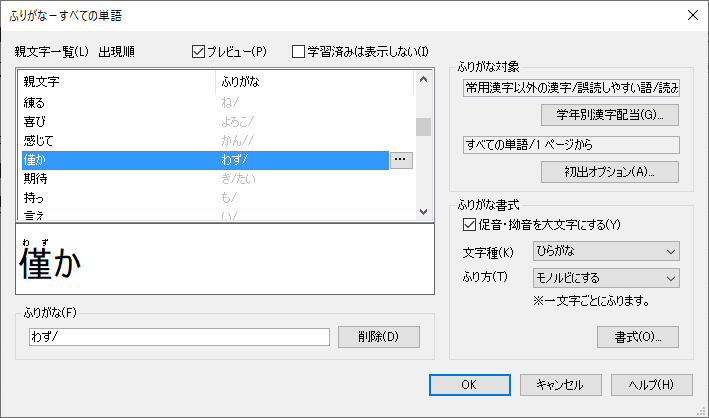The height and width of the screenshot is (418, 709).
Task: Click the ふりがな(F) text input field
Action: click(x=180, y=337)
